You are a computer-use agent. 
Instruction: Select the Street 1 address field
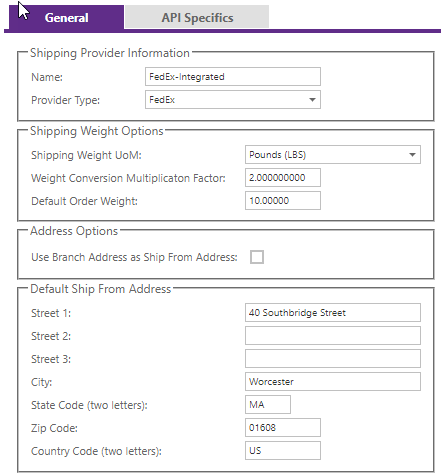(333, 313)
